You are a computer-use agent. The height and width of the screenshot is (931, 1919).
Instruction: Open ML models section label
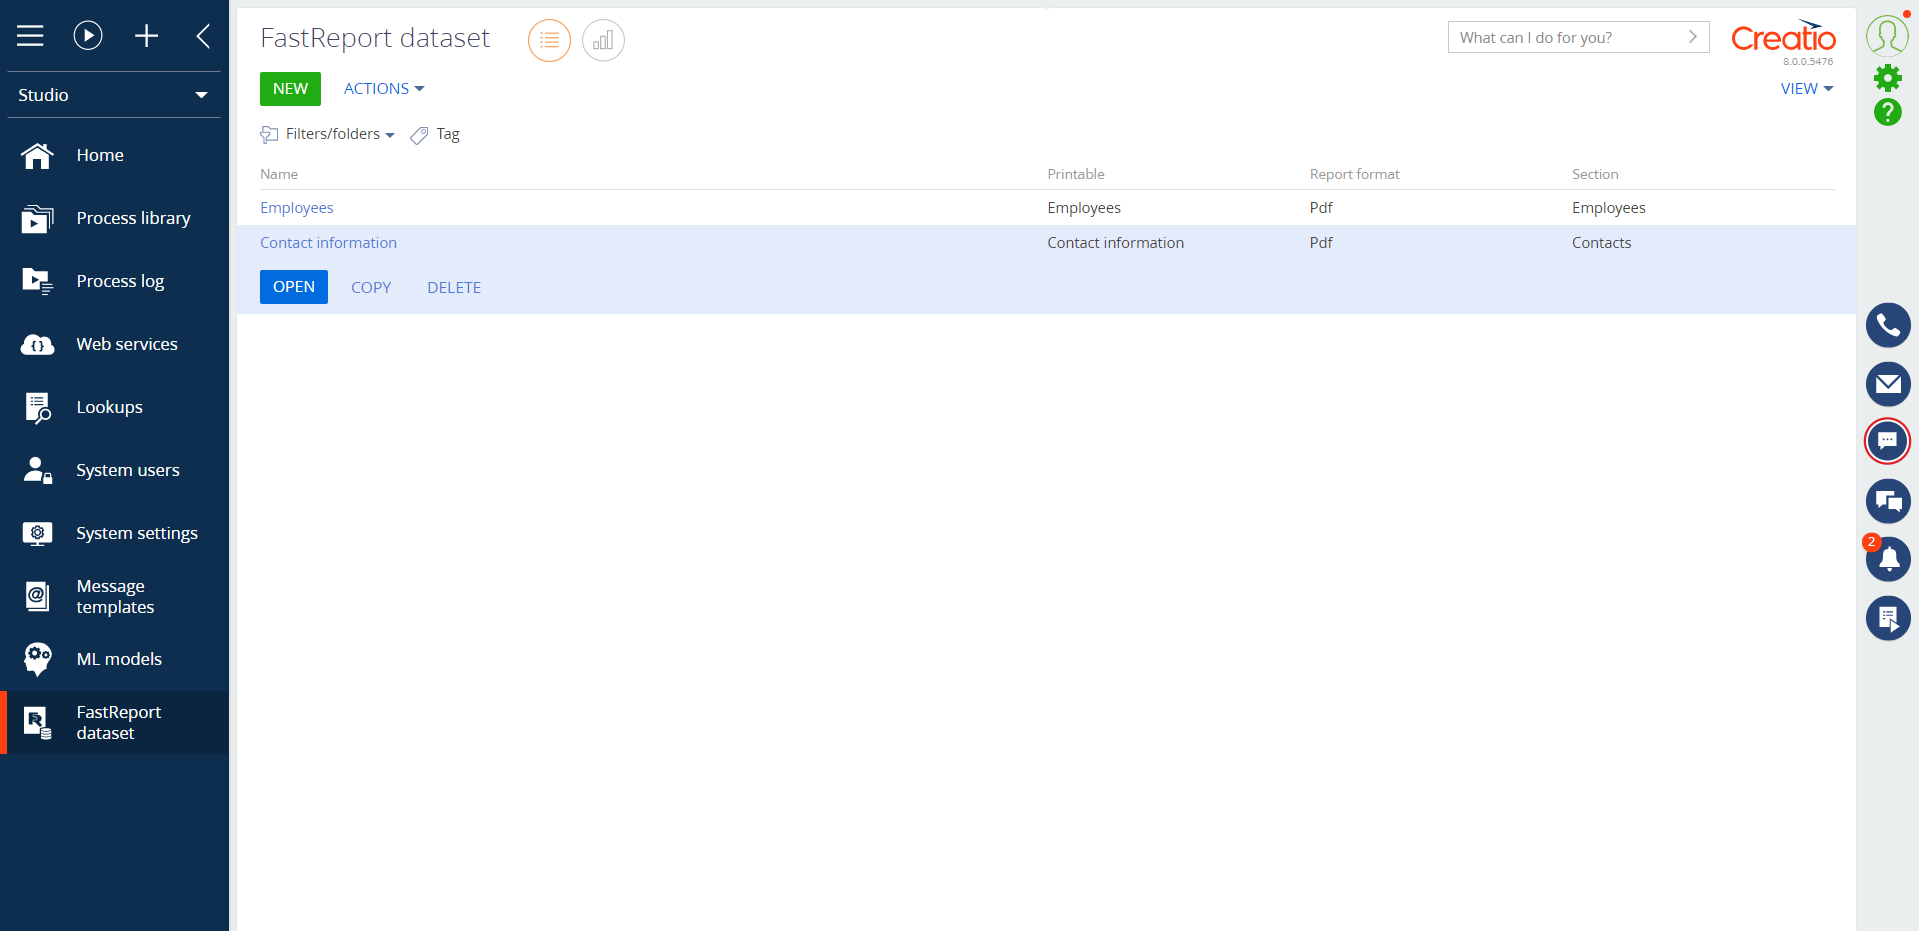tap(119, 659)
